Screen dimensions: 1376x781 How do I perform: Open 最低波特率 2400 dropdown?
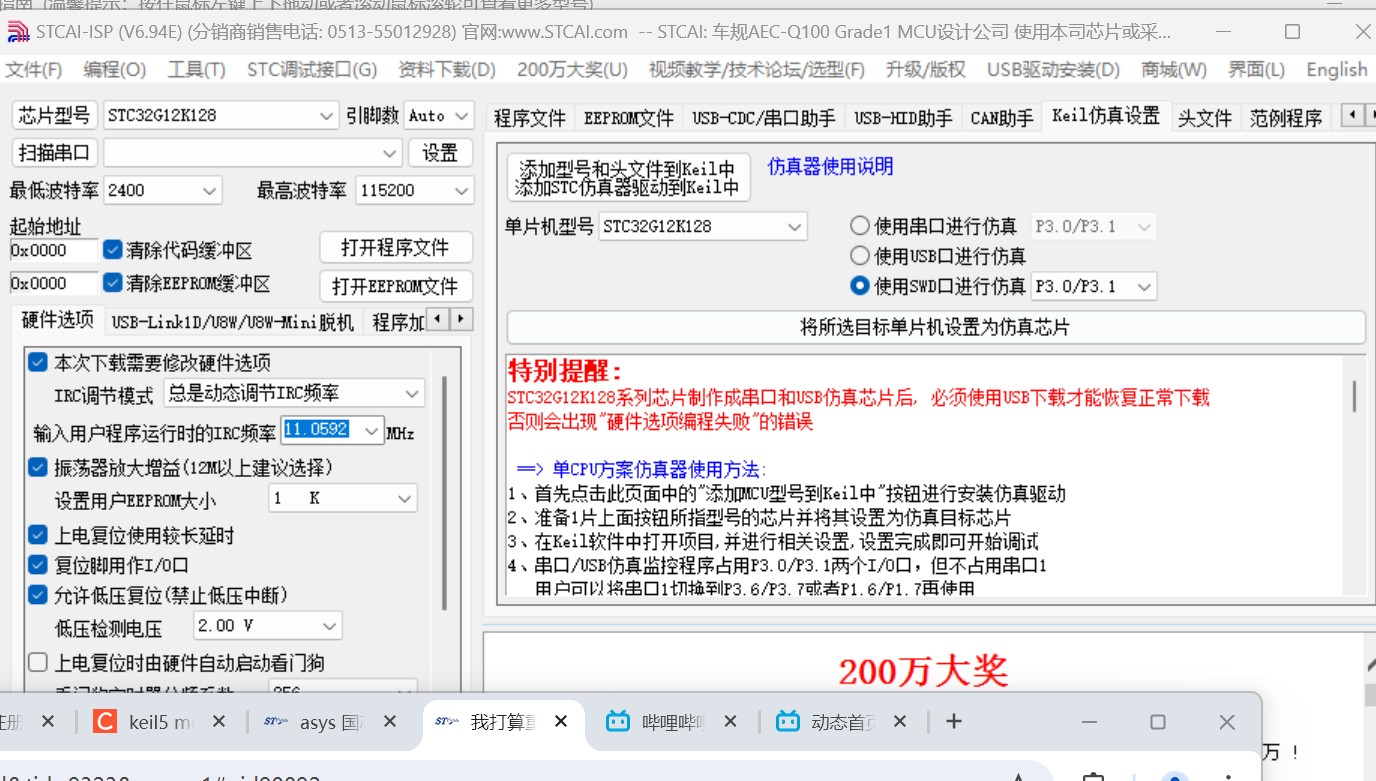coord(163,190)
